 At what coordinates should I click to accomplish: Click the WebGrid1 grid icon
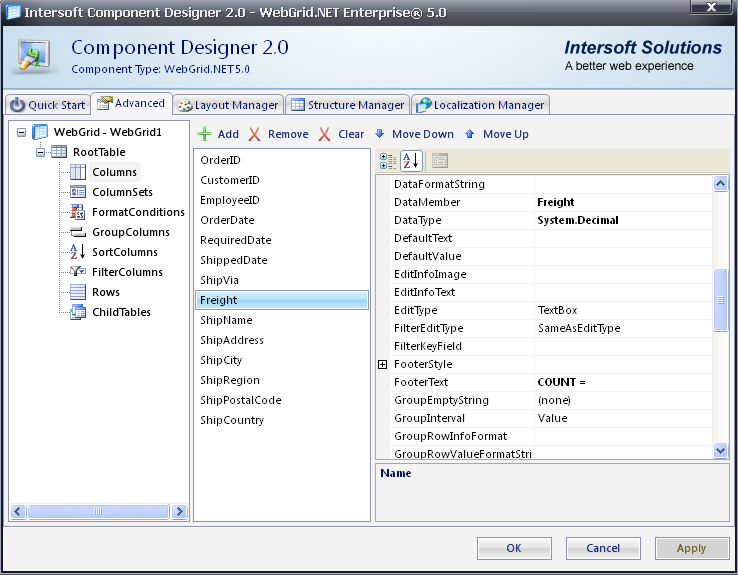pyautogui.click(x=40, y=132)
